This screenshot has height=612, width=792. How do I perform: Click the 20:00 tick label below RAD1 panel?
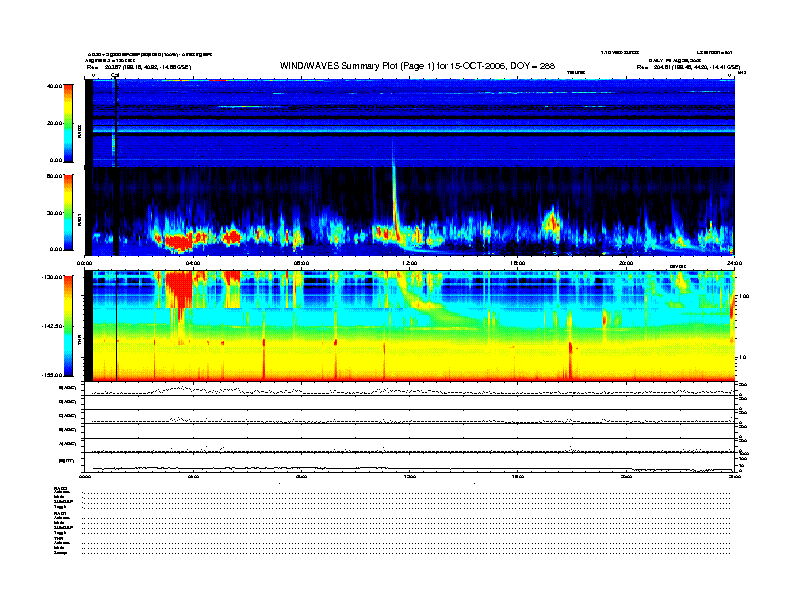626,263
